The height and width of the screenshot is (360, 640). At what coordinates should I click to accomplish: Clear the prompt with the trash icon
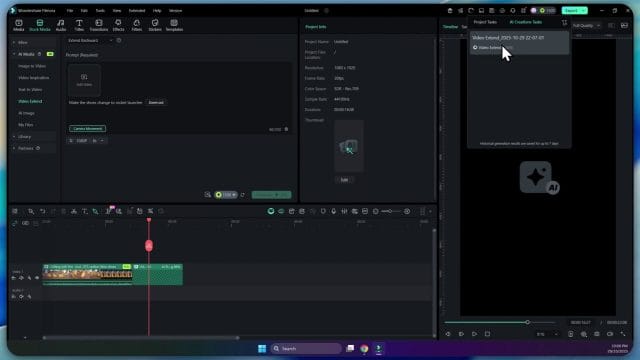286,129
